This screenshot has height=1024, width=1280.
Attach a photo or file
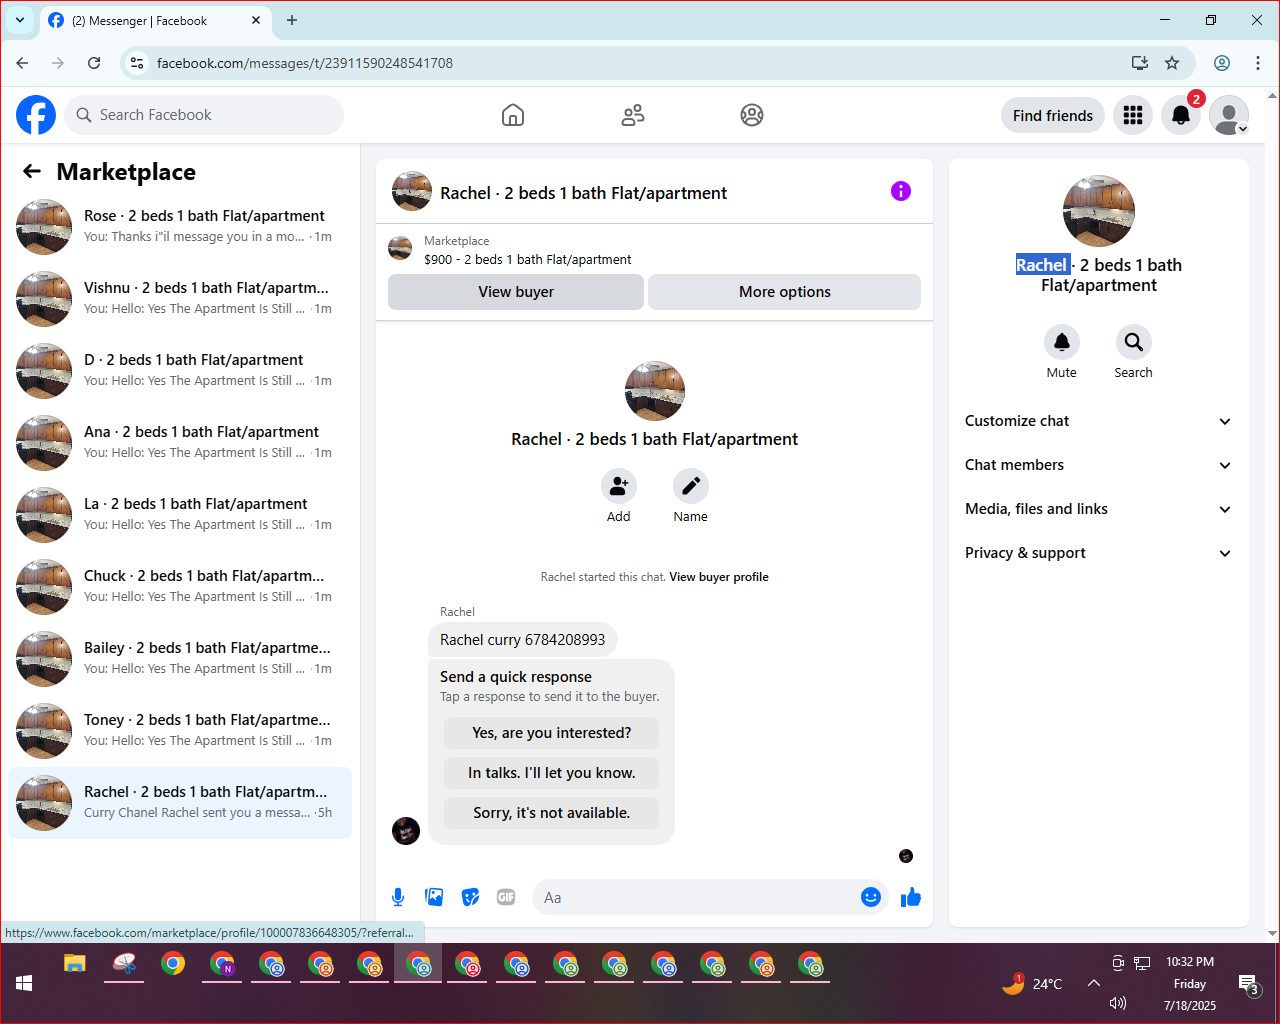[434, 897]
